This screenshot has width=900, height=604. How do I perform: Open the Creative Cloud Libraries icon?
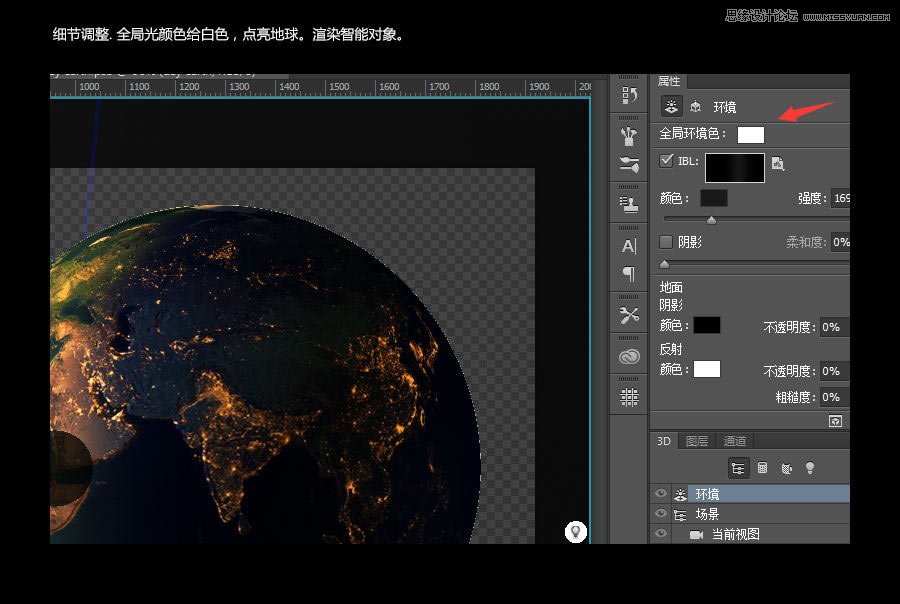(x=629, y=356)
